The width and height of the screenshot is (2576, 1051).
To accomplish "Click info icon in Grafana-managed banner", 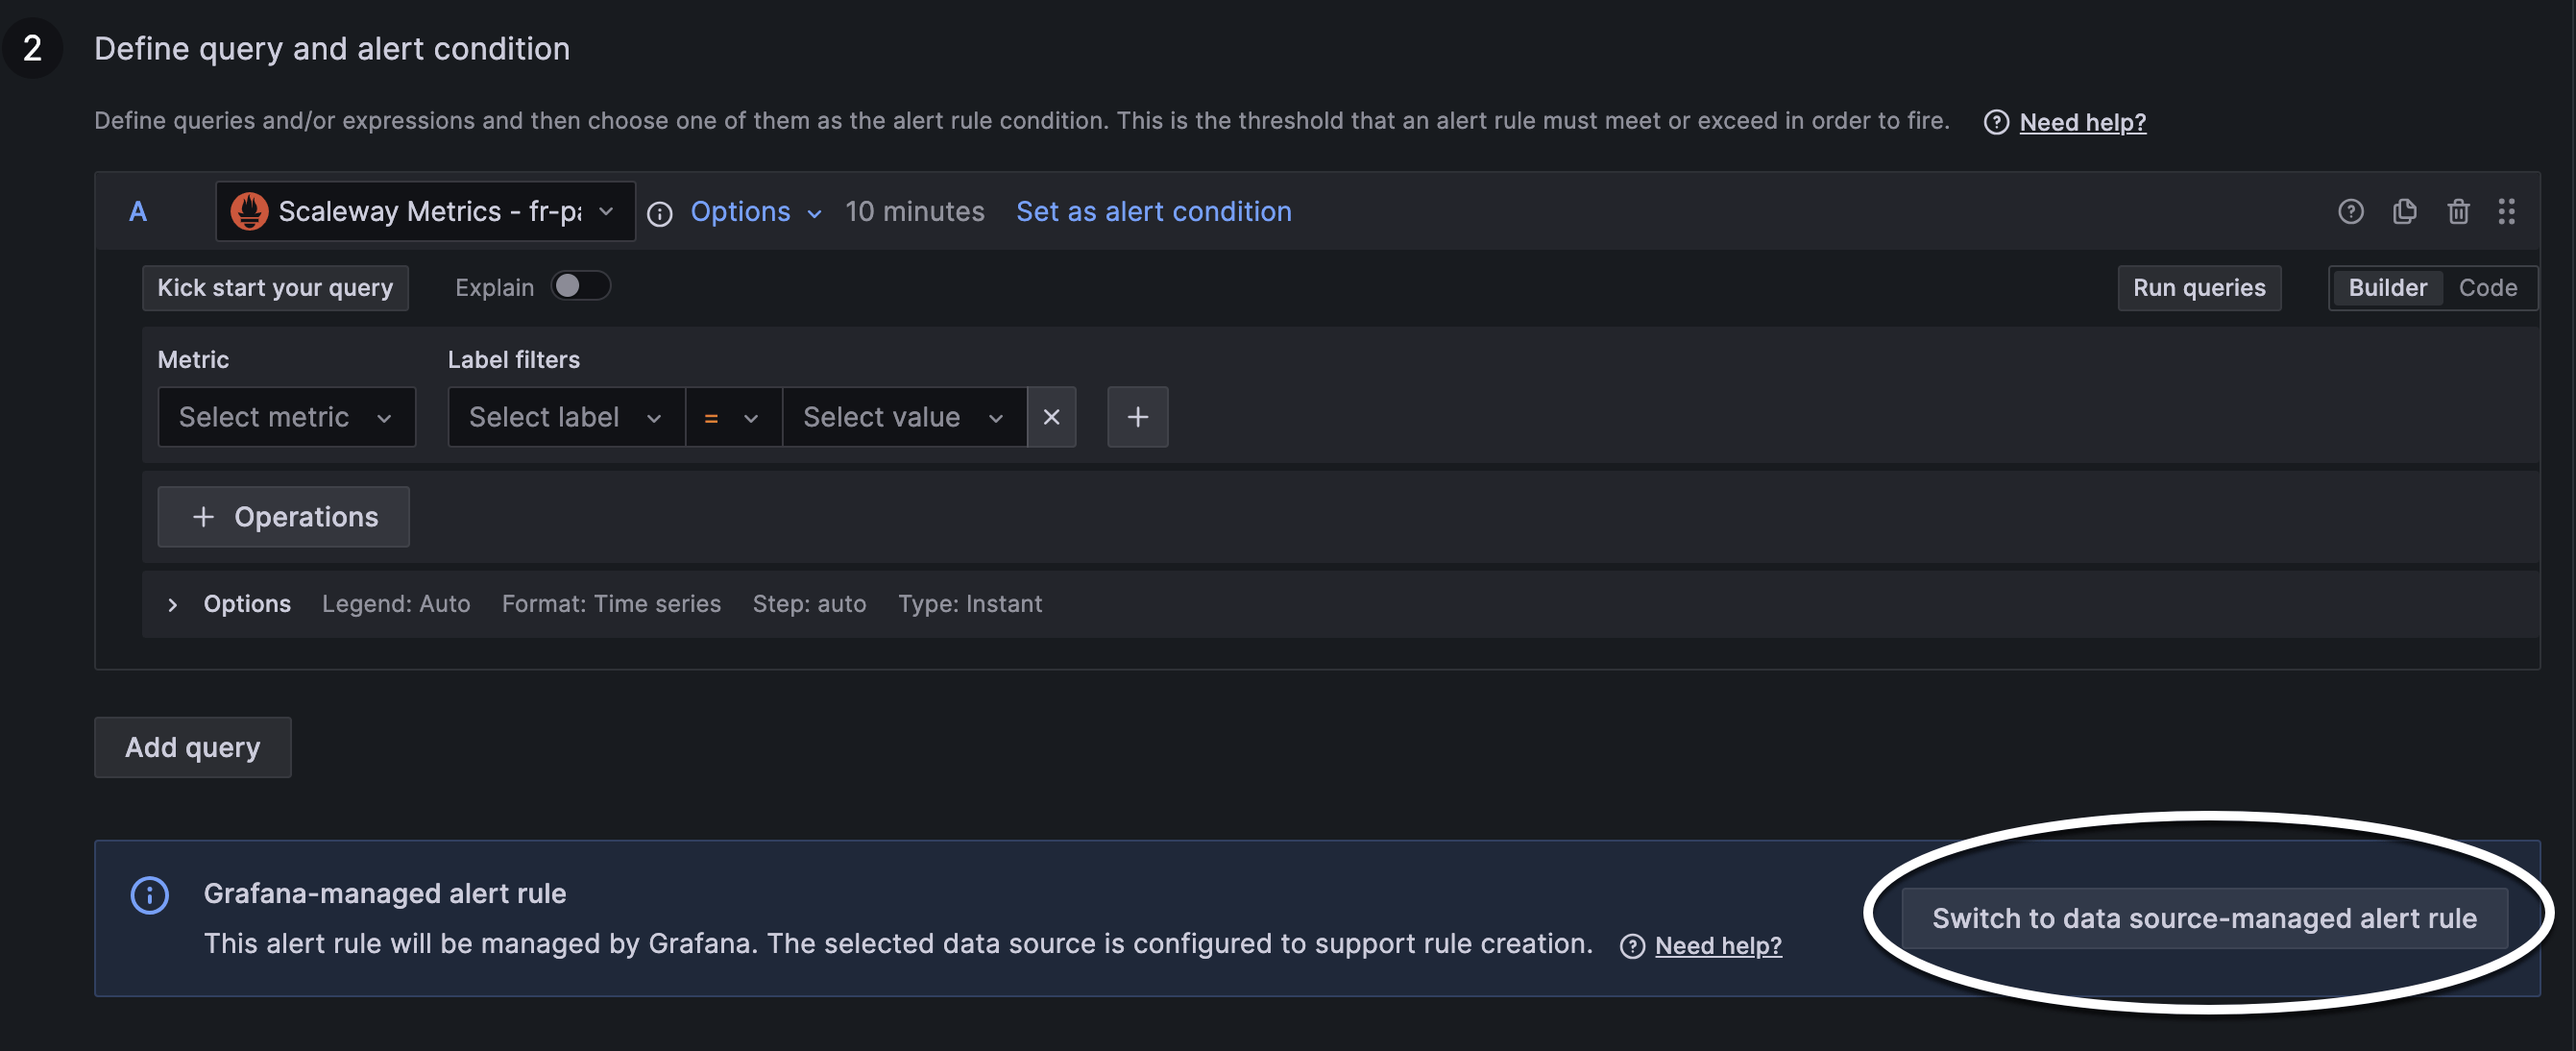I will [x=150, y=895].
